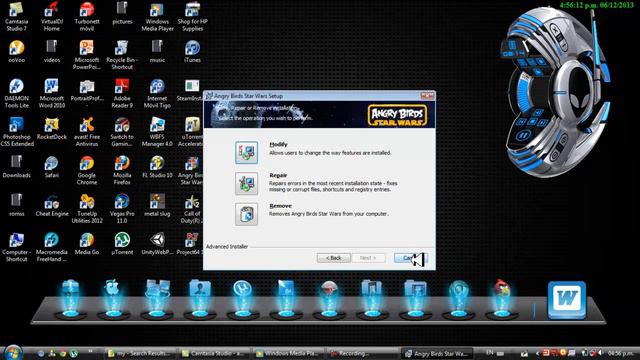
Task: Launch Microsoft PowerPoint desktop shortcut
Action: pos(87,55)
